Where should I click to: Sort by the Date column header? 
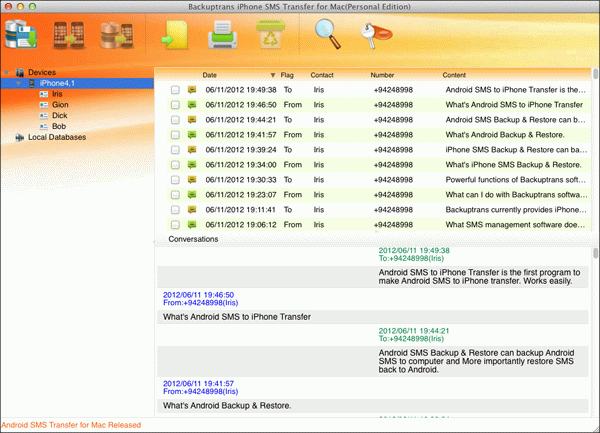click(210, 75)
